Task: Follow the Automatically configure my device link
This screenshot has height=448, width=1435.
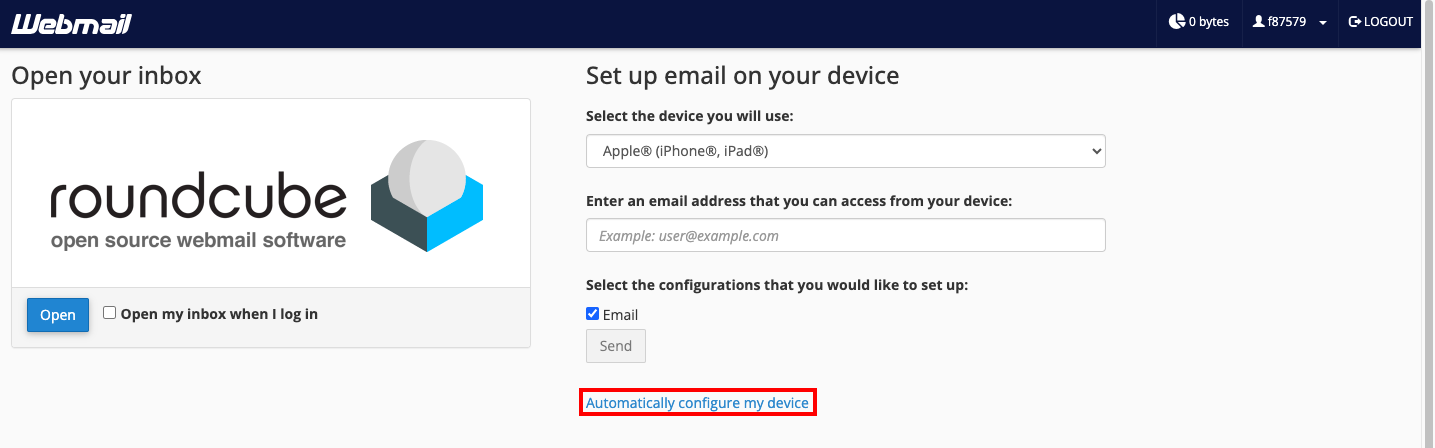Action: point(697,403)
